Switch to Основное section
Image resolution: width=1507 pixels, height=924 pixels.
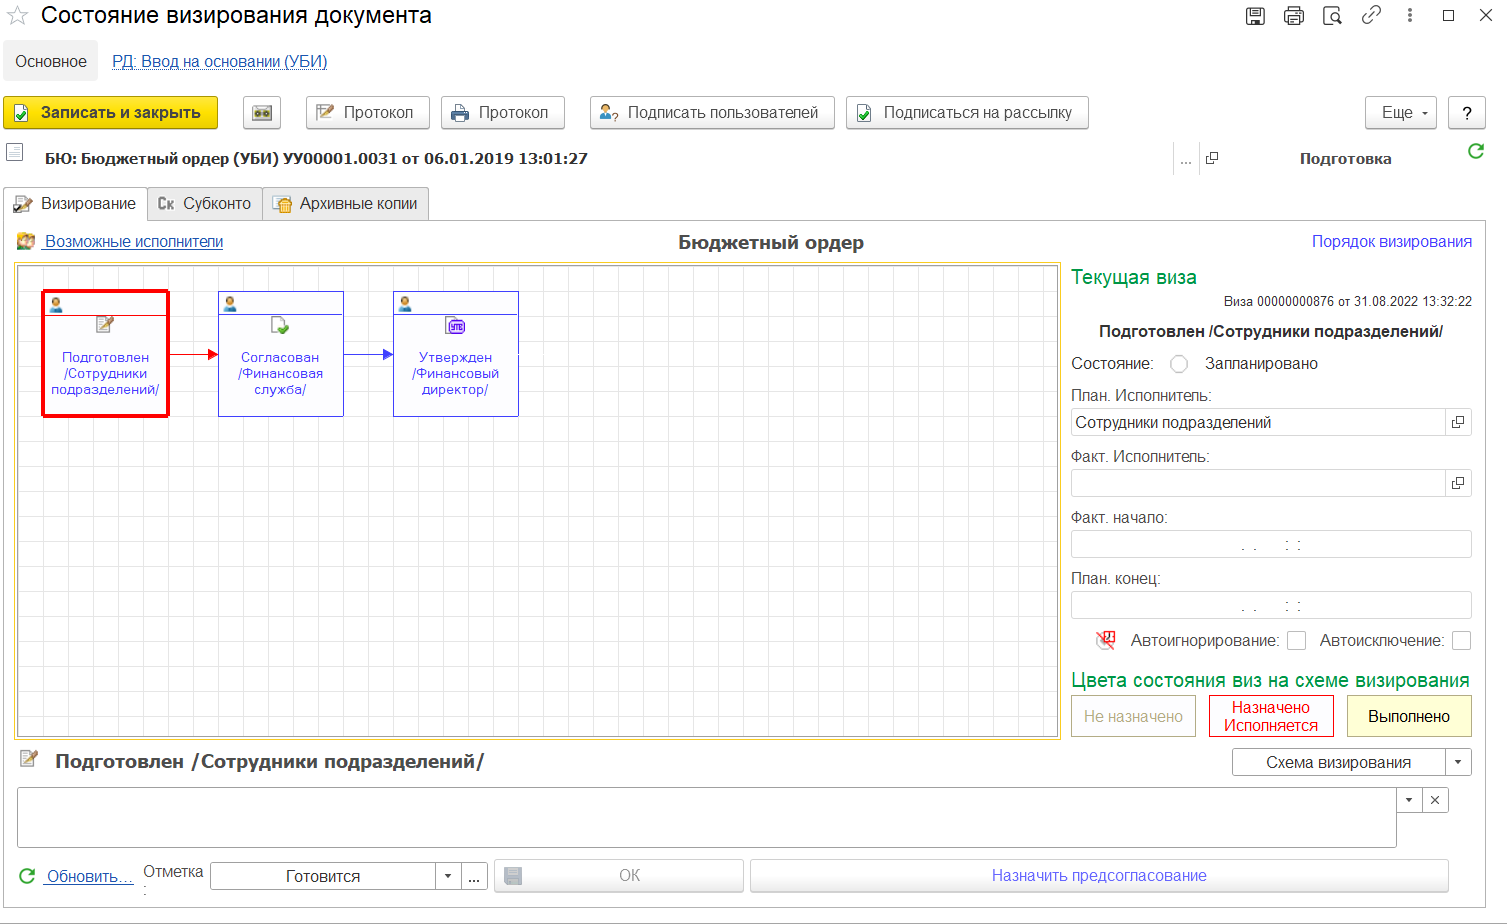(51, 61)
